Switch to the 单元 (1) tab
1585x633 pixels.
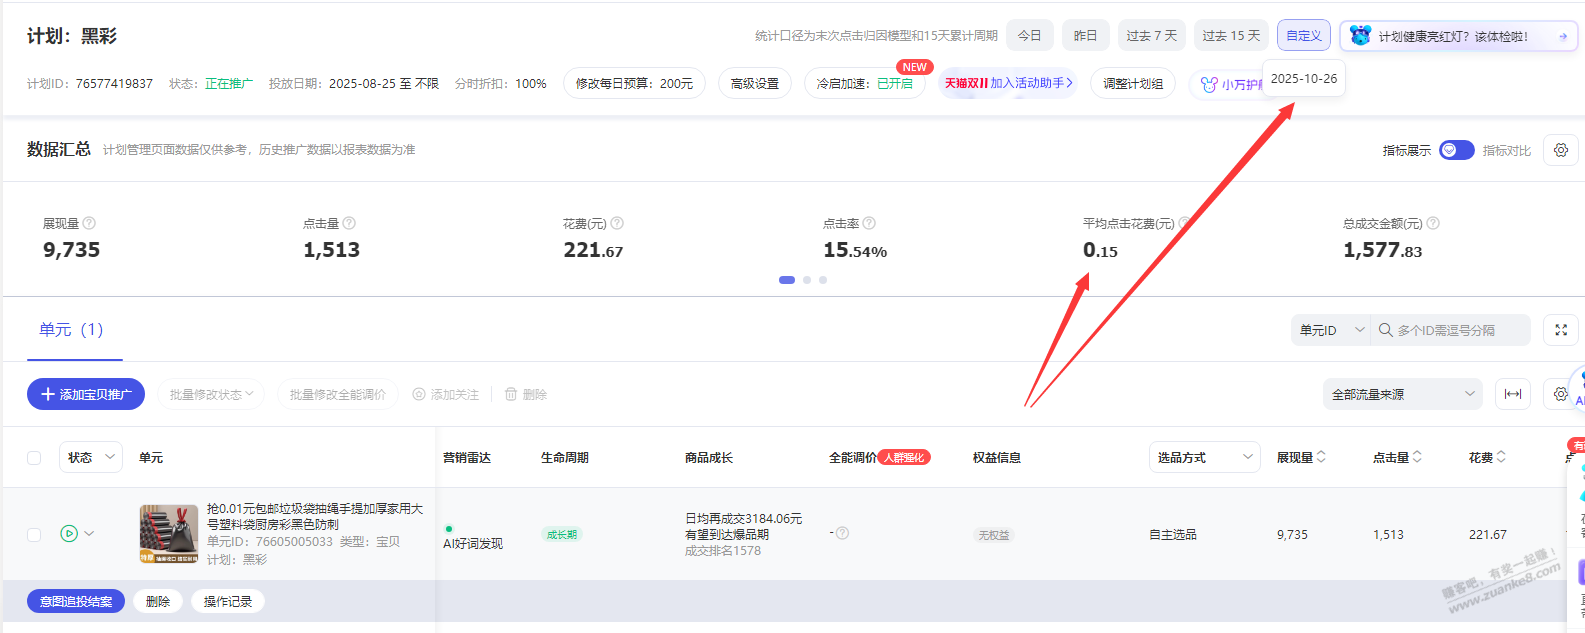[71, 330]
